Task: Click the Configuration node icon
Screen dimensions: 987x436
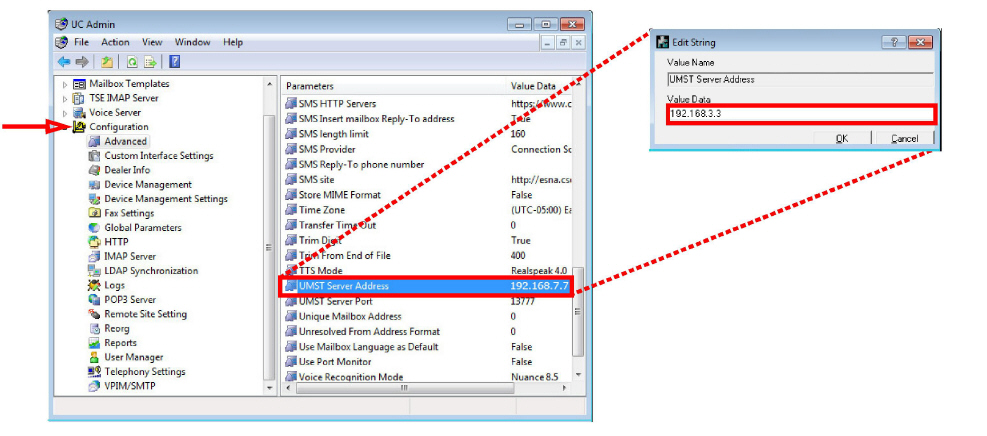Action: pos(79,127)
